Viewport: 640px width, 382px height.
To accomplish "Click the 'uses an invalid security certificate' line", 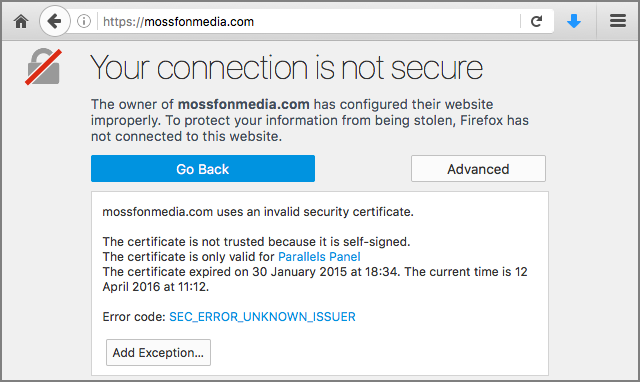I will [258, 212].
